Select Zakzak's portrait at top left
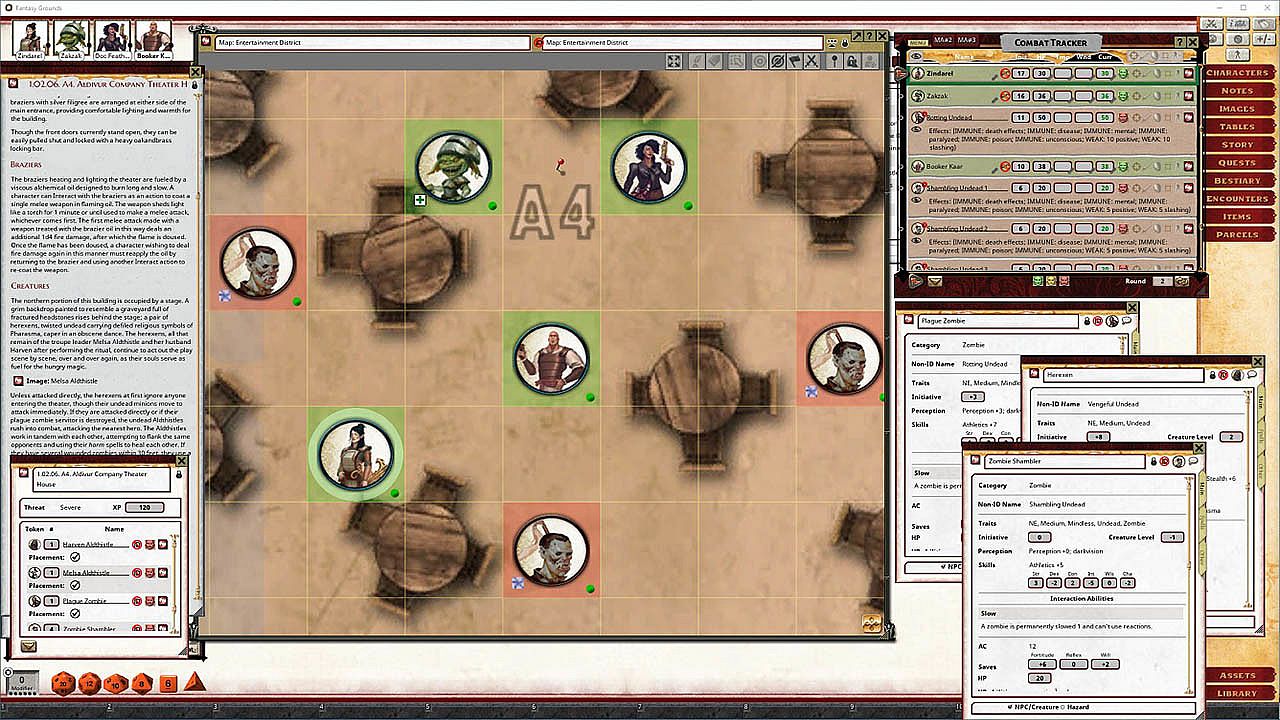 click(71, 38)
